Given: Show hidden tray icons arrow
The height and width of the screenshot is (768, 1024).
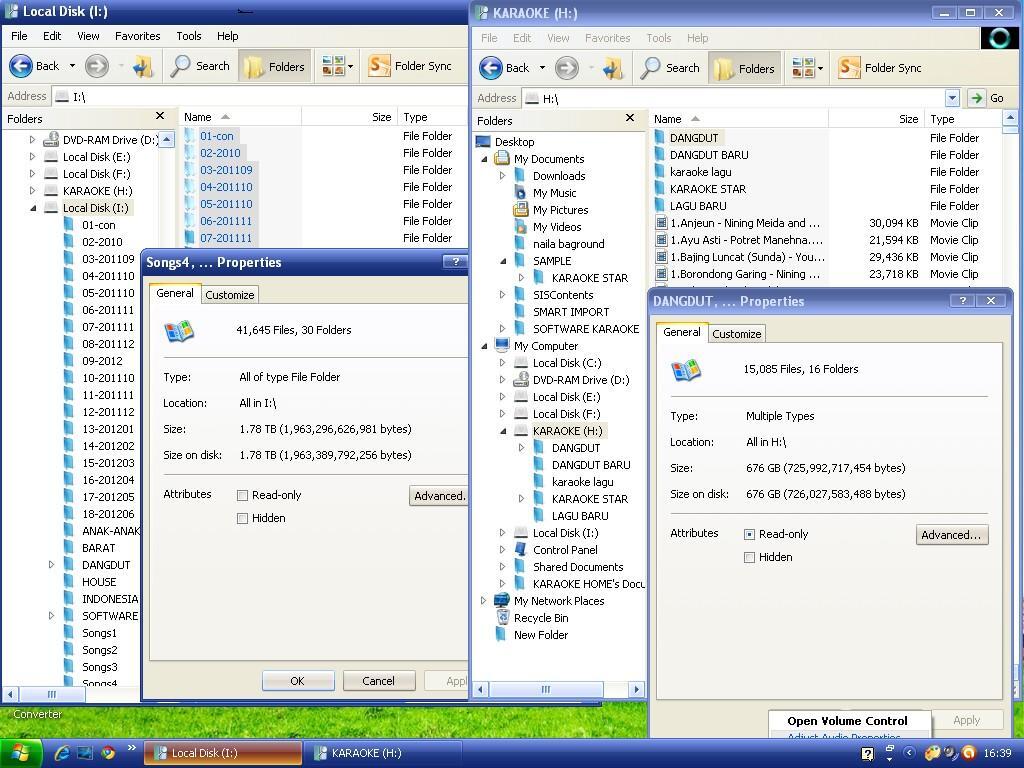Looking at the screenshot, I should (909, 753).
